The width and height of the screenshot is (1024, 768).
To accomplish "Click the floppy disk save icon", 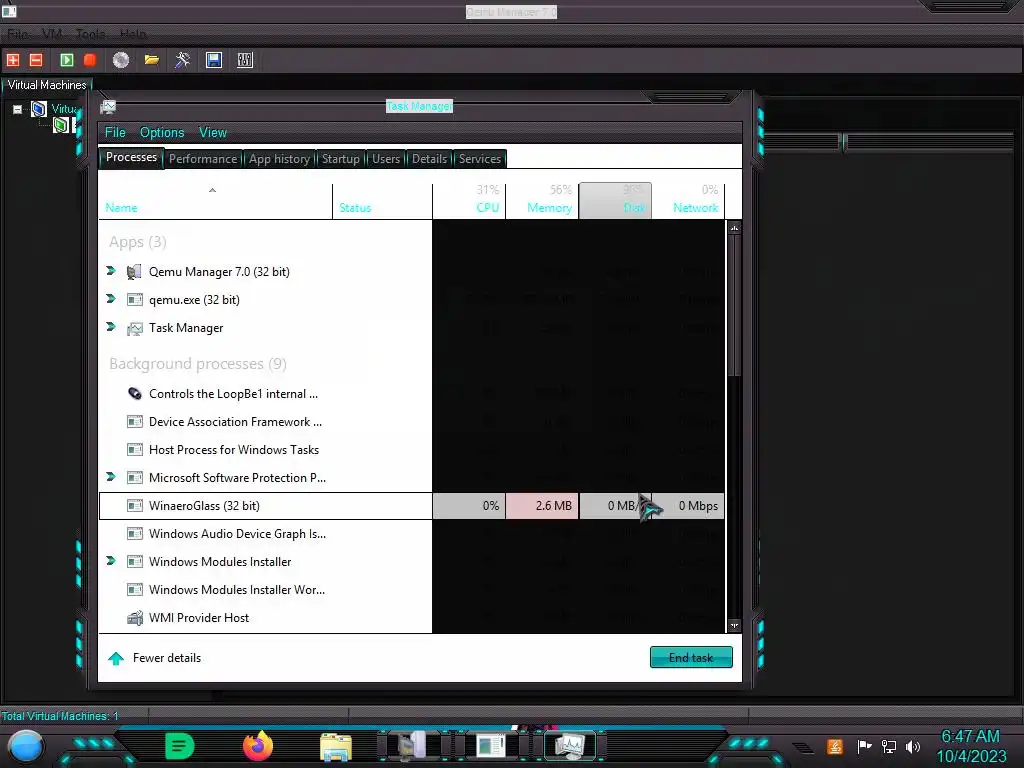I will [214, 60].
